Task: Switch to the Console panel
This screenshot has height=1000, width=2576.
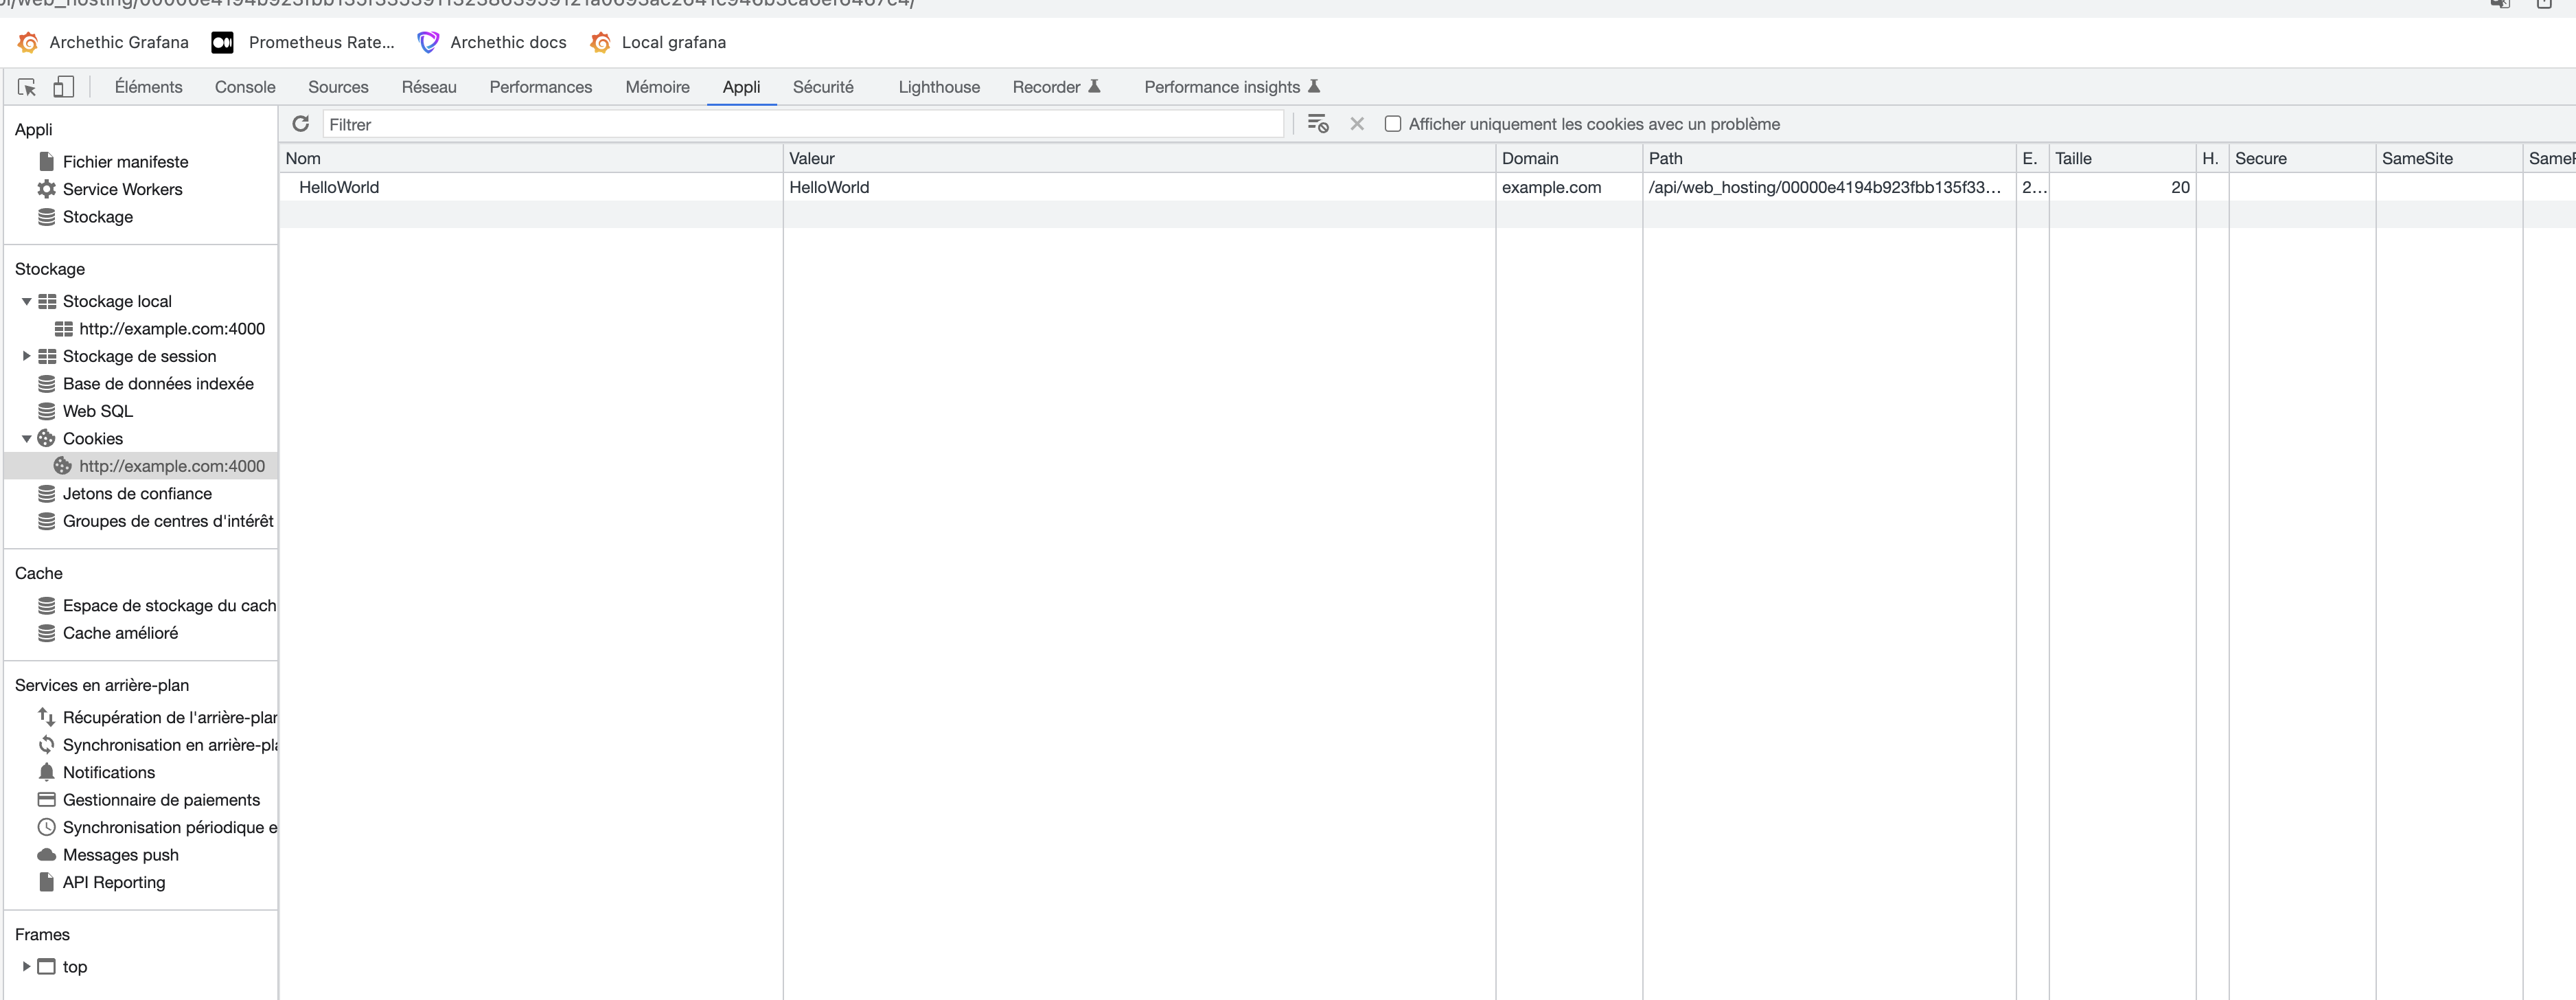Action: tap(244, 87)
